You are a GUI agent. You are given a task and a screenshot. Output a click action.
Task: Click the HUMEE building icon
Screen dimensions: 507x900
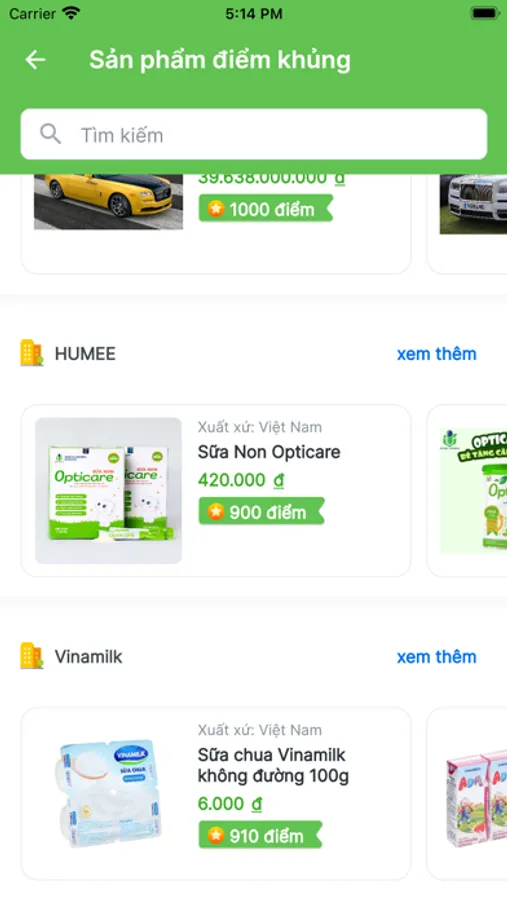point(32,353)
